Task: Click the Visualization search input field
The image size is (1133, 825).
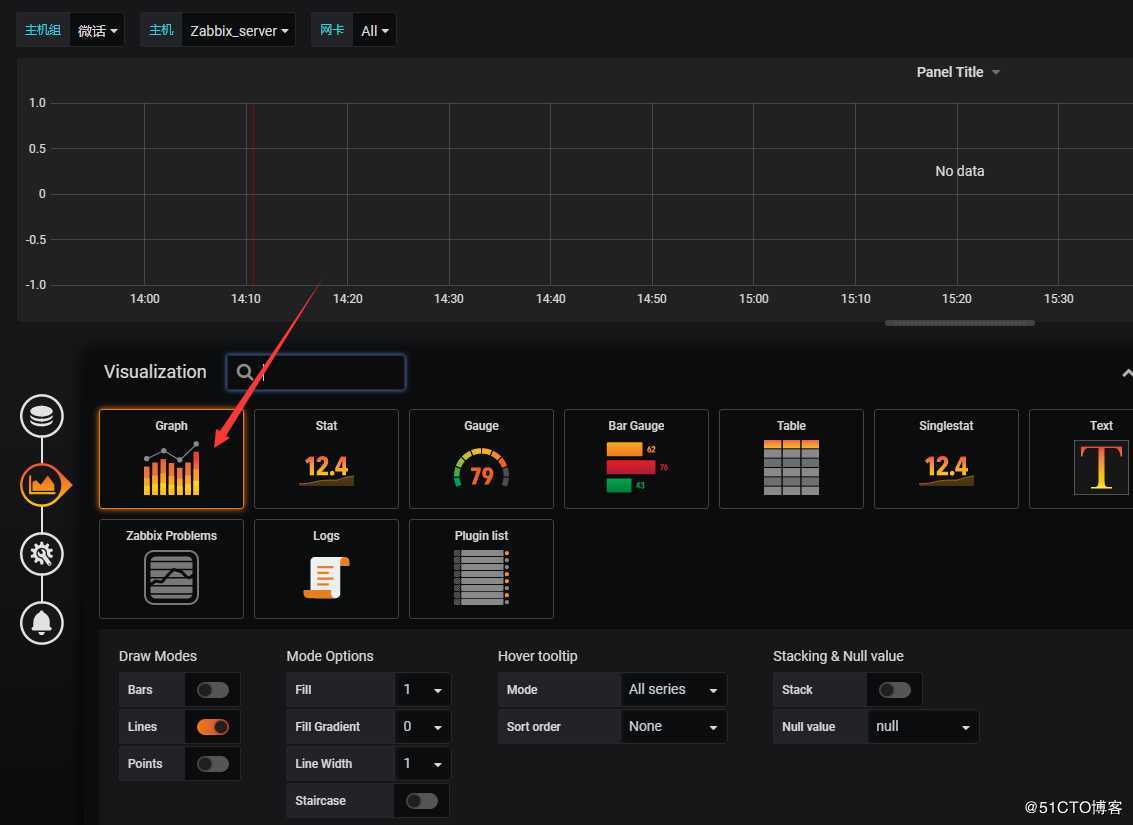Action: (316, 372)
